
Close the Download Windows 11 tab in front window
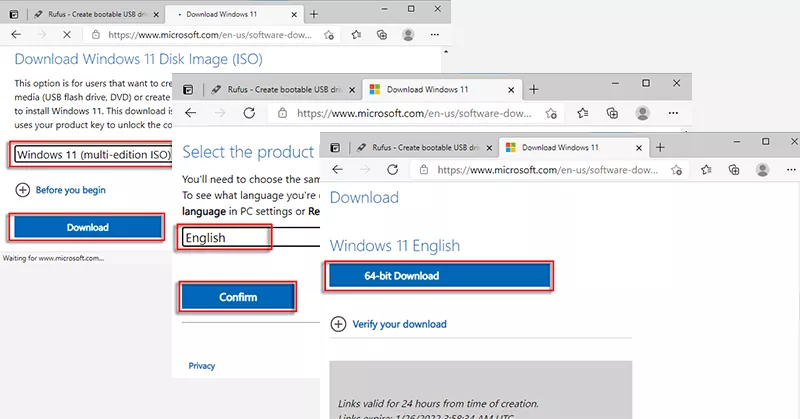pyautogui.click(x=636, y=147)
